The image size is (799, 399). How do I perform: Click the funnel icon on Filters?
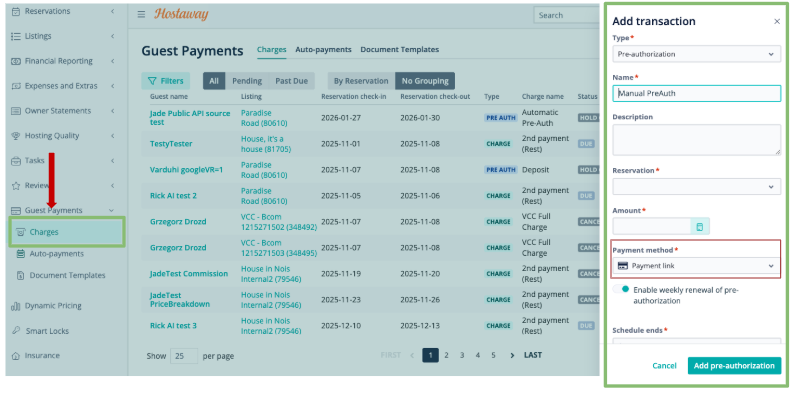(152, 81)
